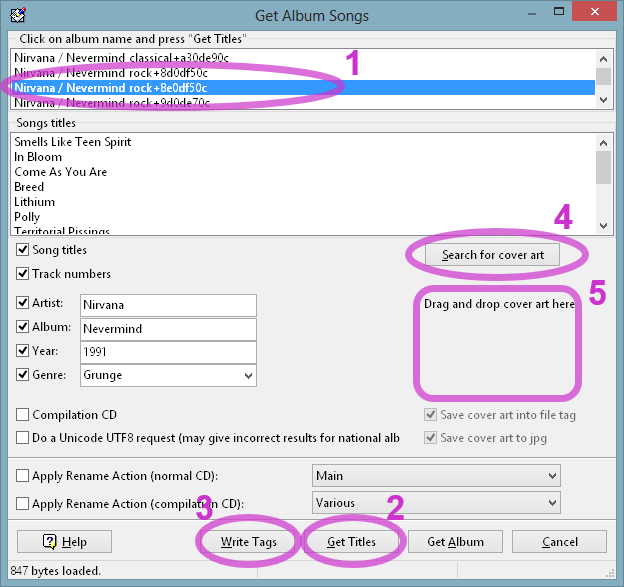The height and width of the screenshot is (587, 624).
Task: Enable Apply Rename Action (normal CD)
Action: click(x=22, y=476)
